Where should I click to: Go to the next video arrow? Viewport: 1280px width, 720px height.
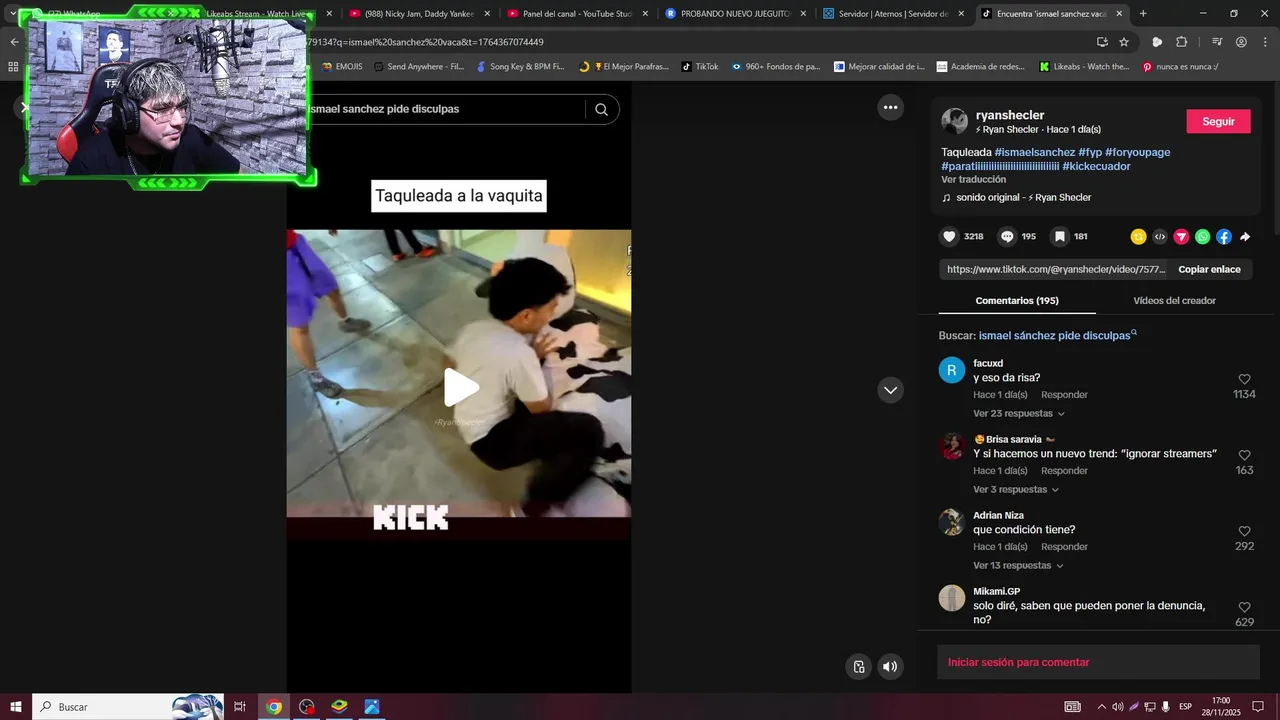click(890, 390)
